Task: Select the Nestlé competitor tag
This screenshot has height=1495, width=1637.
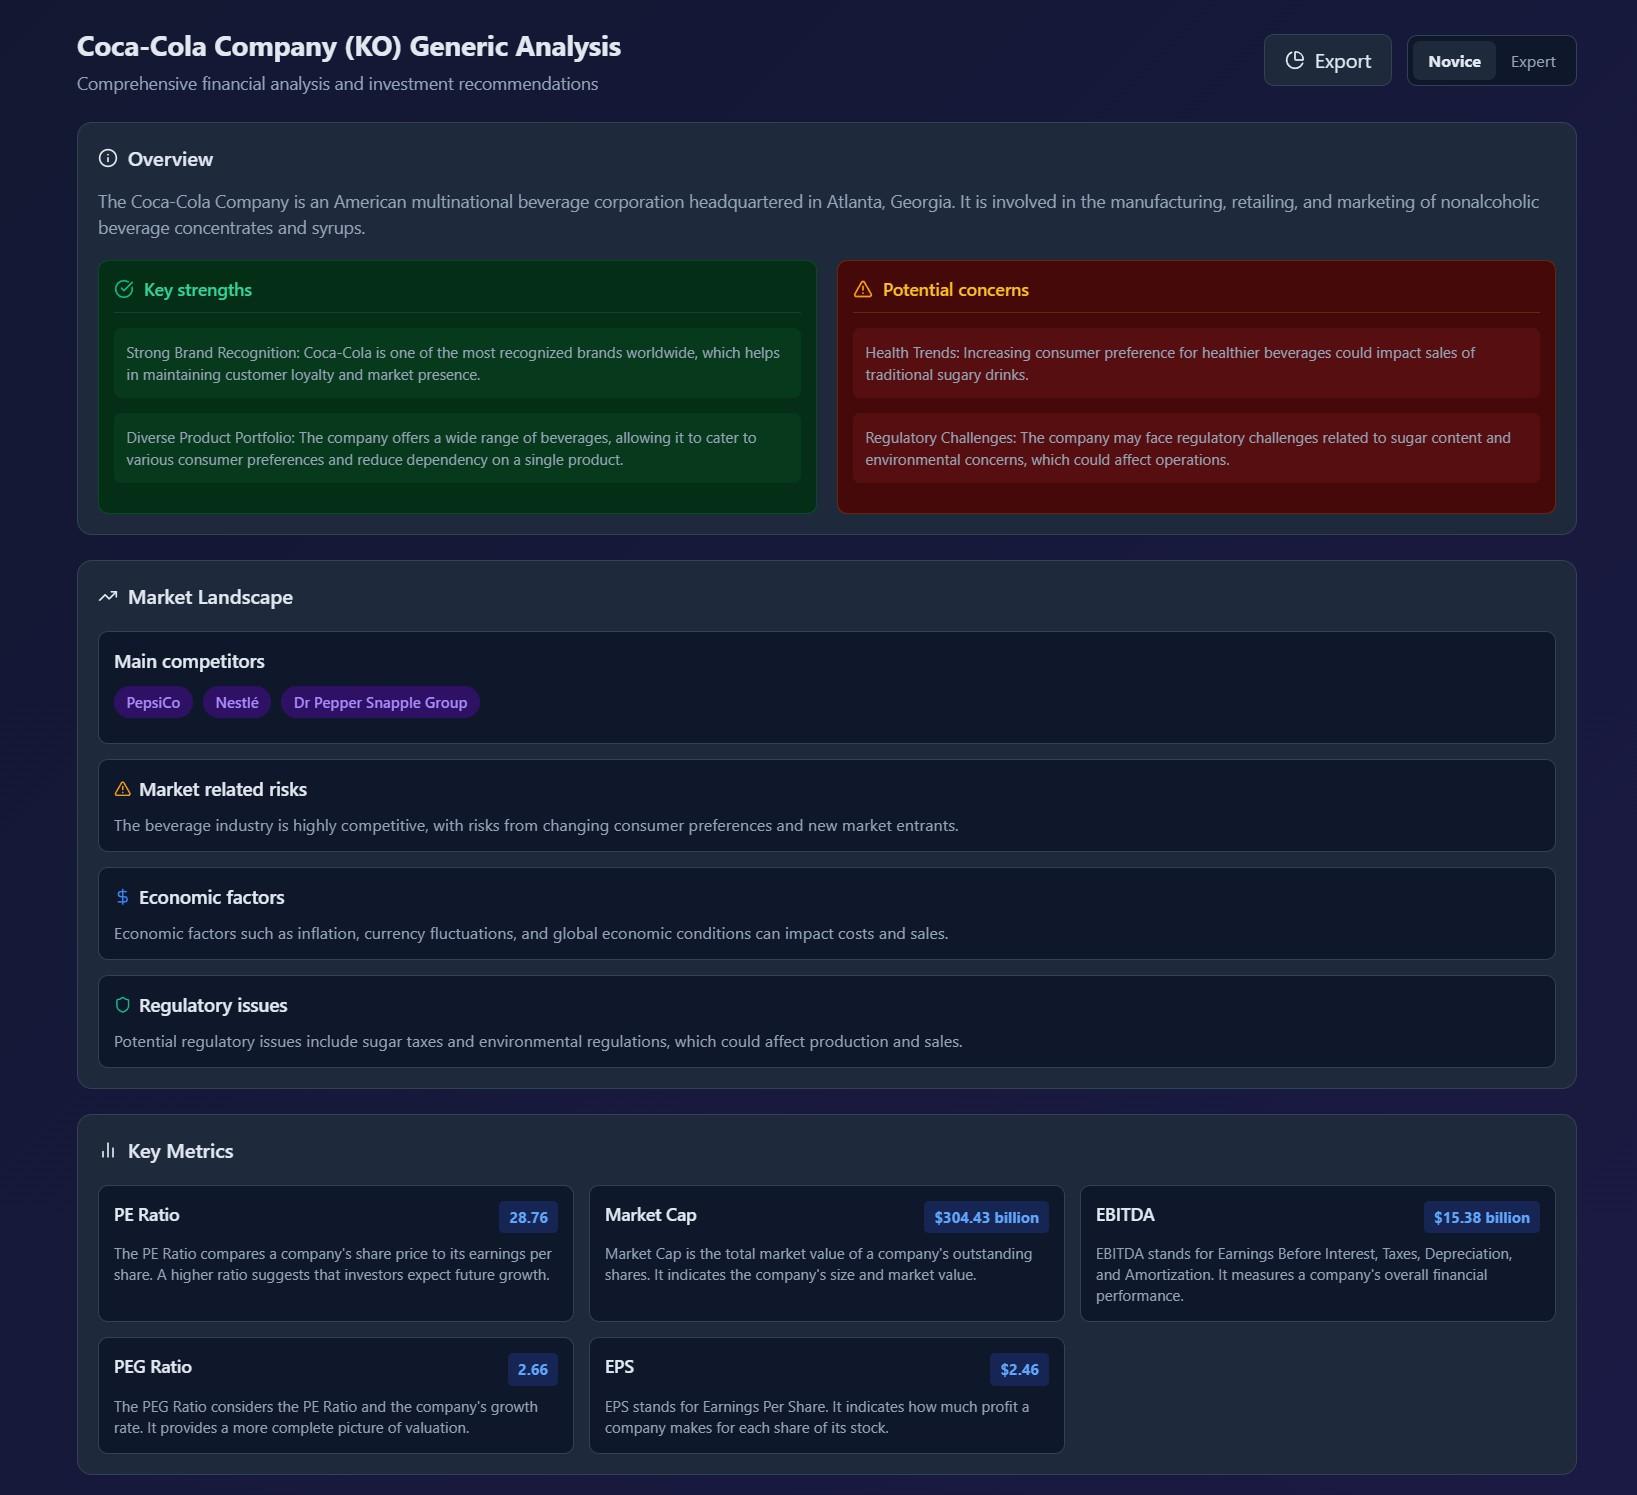Action: pyautogui.click(x=237, y=702)
